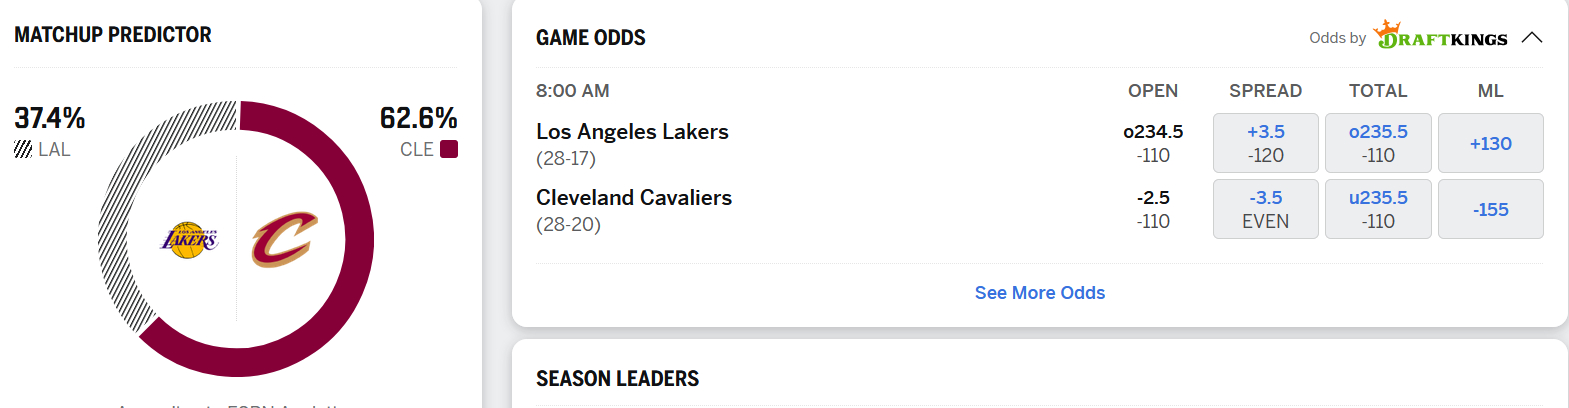Image resolution: width=1569 pixels, height=408 pixels.
Task: Click the striped LAL legend icon
Action: coord(23,150)
